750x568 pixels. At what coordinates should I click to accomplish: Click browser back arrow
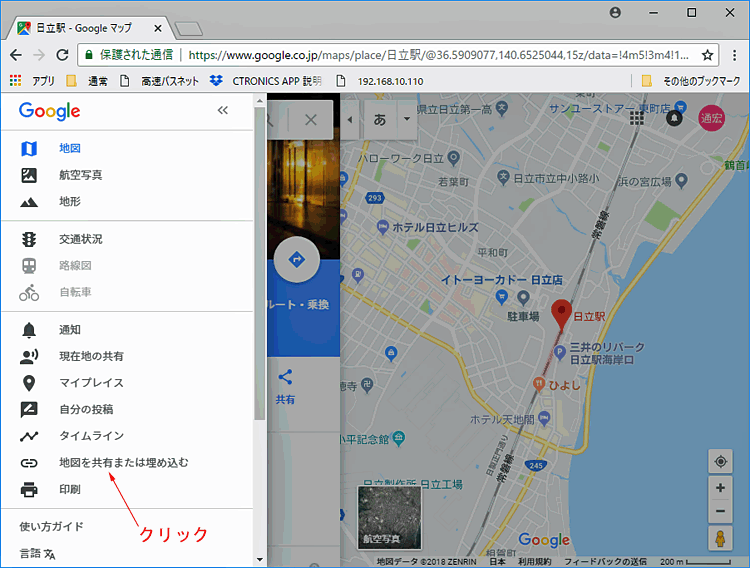point(16,55)
